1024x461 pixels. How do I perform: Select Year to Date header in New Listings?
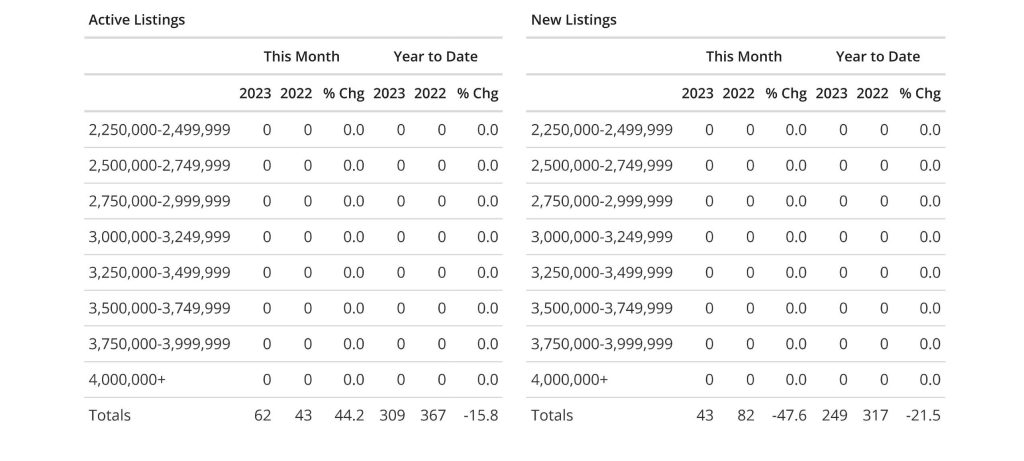coord(877,57)
